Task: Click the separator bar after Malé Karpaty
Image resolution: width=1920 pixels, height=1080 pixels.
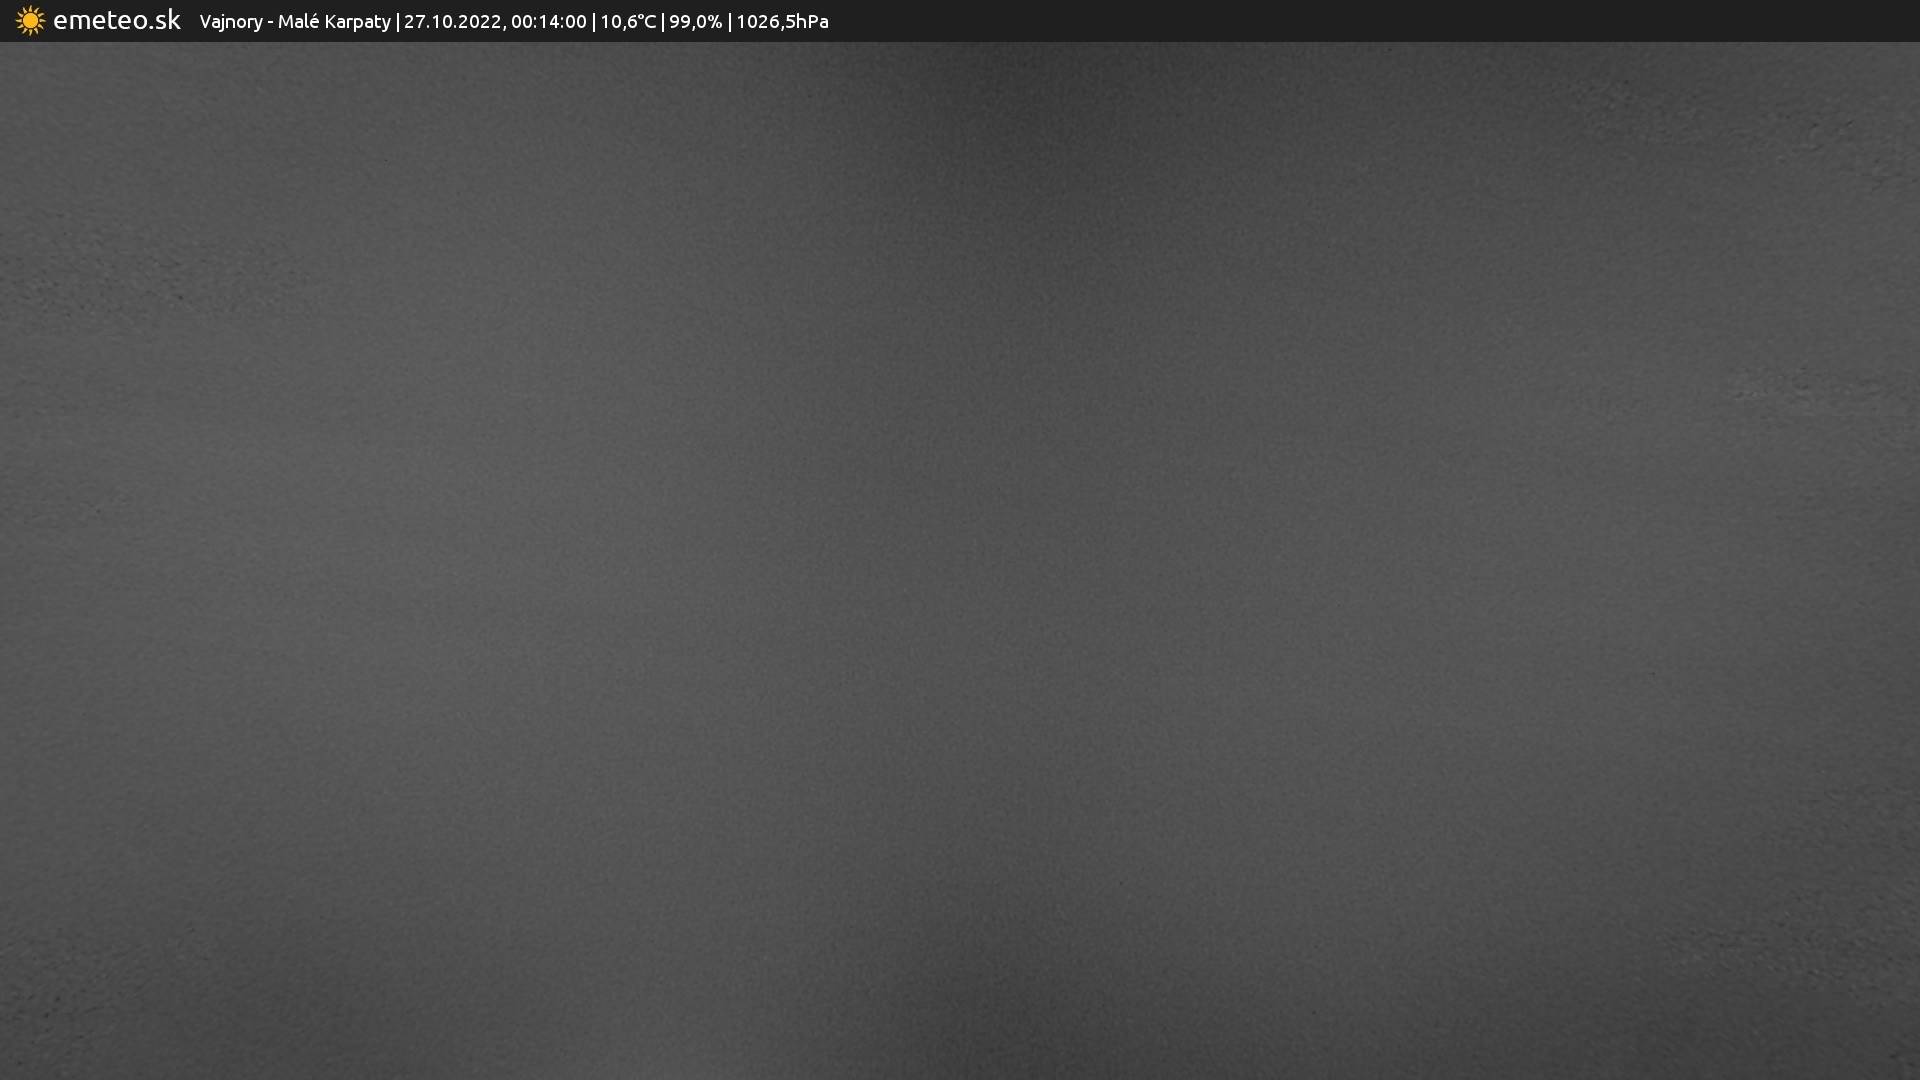Action: pos(398,22)
